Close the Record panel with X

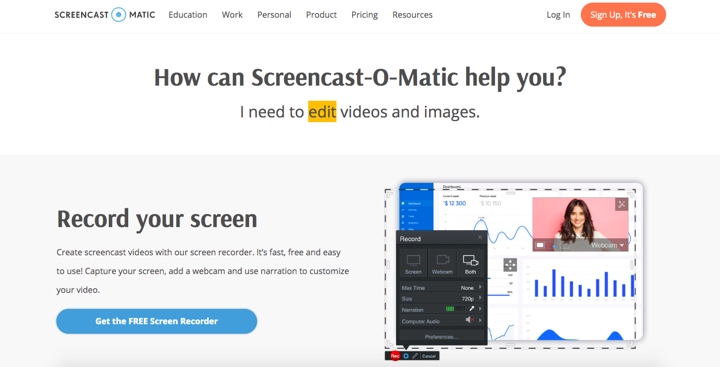(480, 237)
